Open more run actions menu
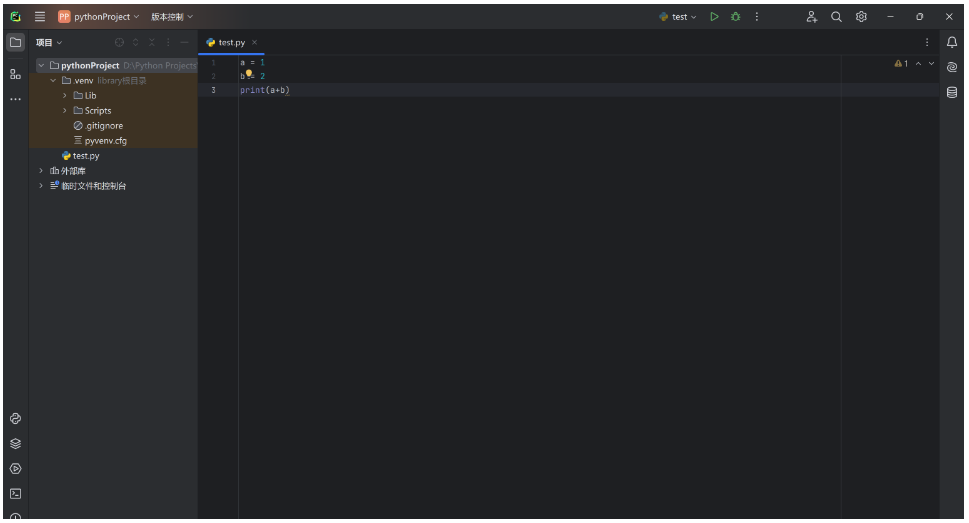Screen dimensions: 969x523 point(756,17)
